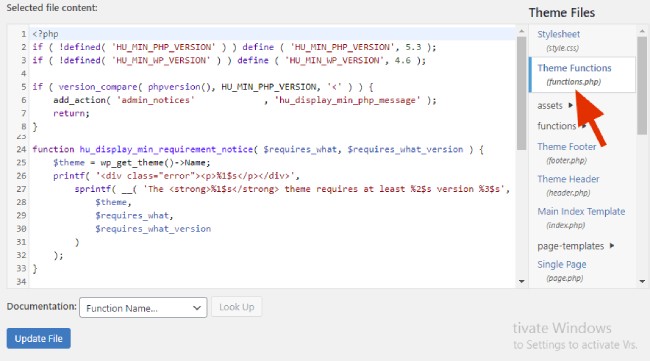
Task: Click 'hu_display_min_requirement_notice' function name
Action: (166, 149)
